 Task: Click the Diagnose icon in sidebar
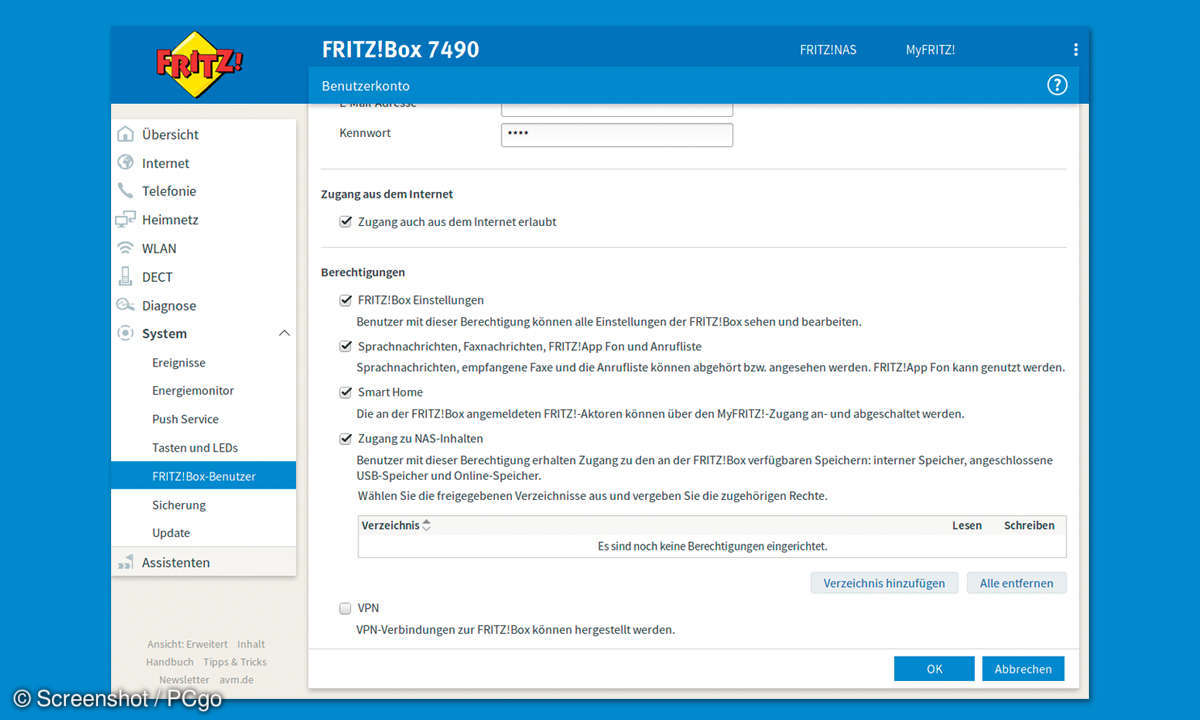coord(125,306)
